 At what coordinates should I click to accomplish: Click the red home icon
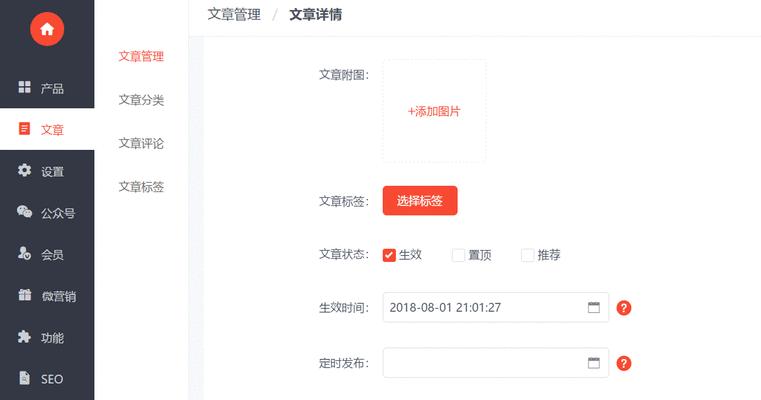tap(47, 29)
